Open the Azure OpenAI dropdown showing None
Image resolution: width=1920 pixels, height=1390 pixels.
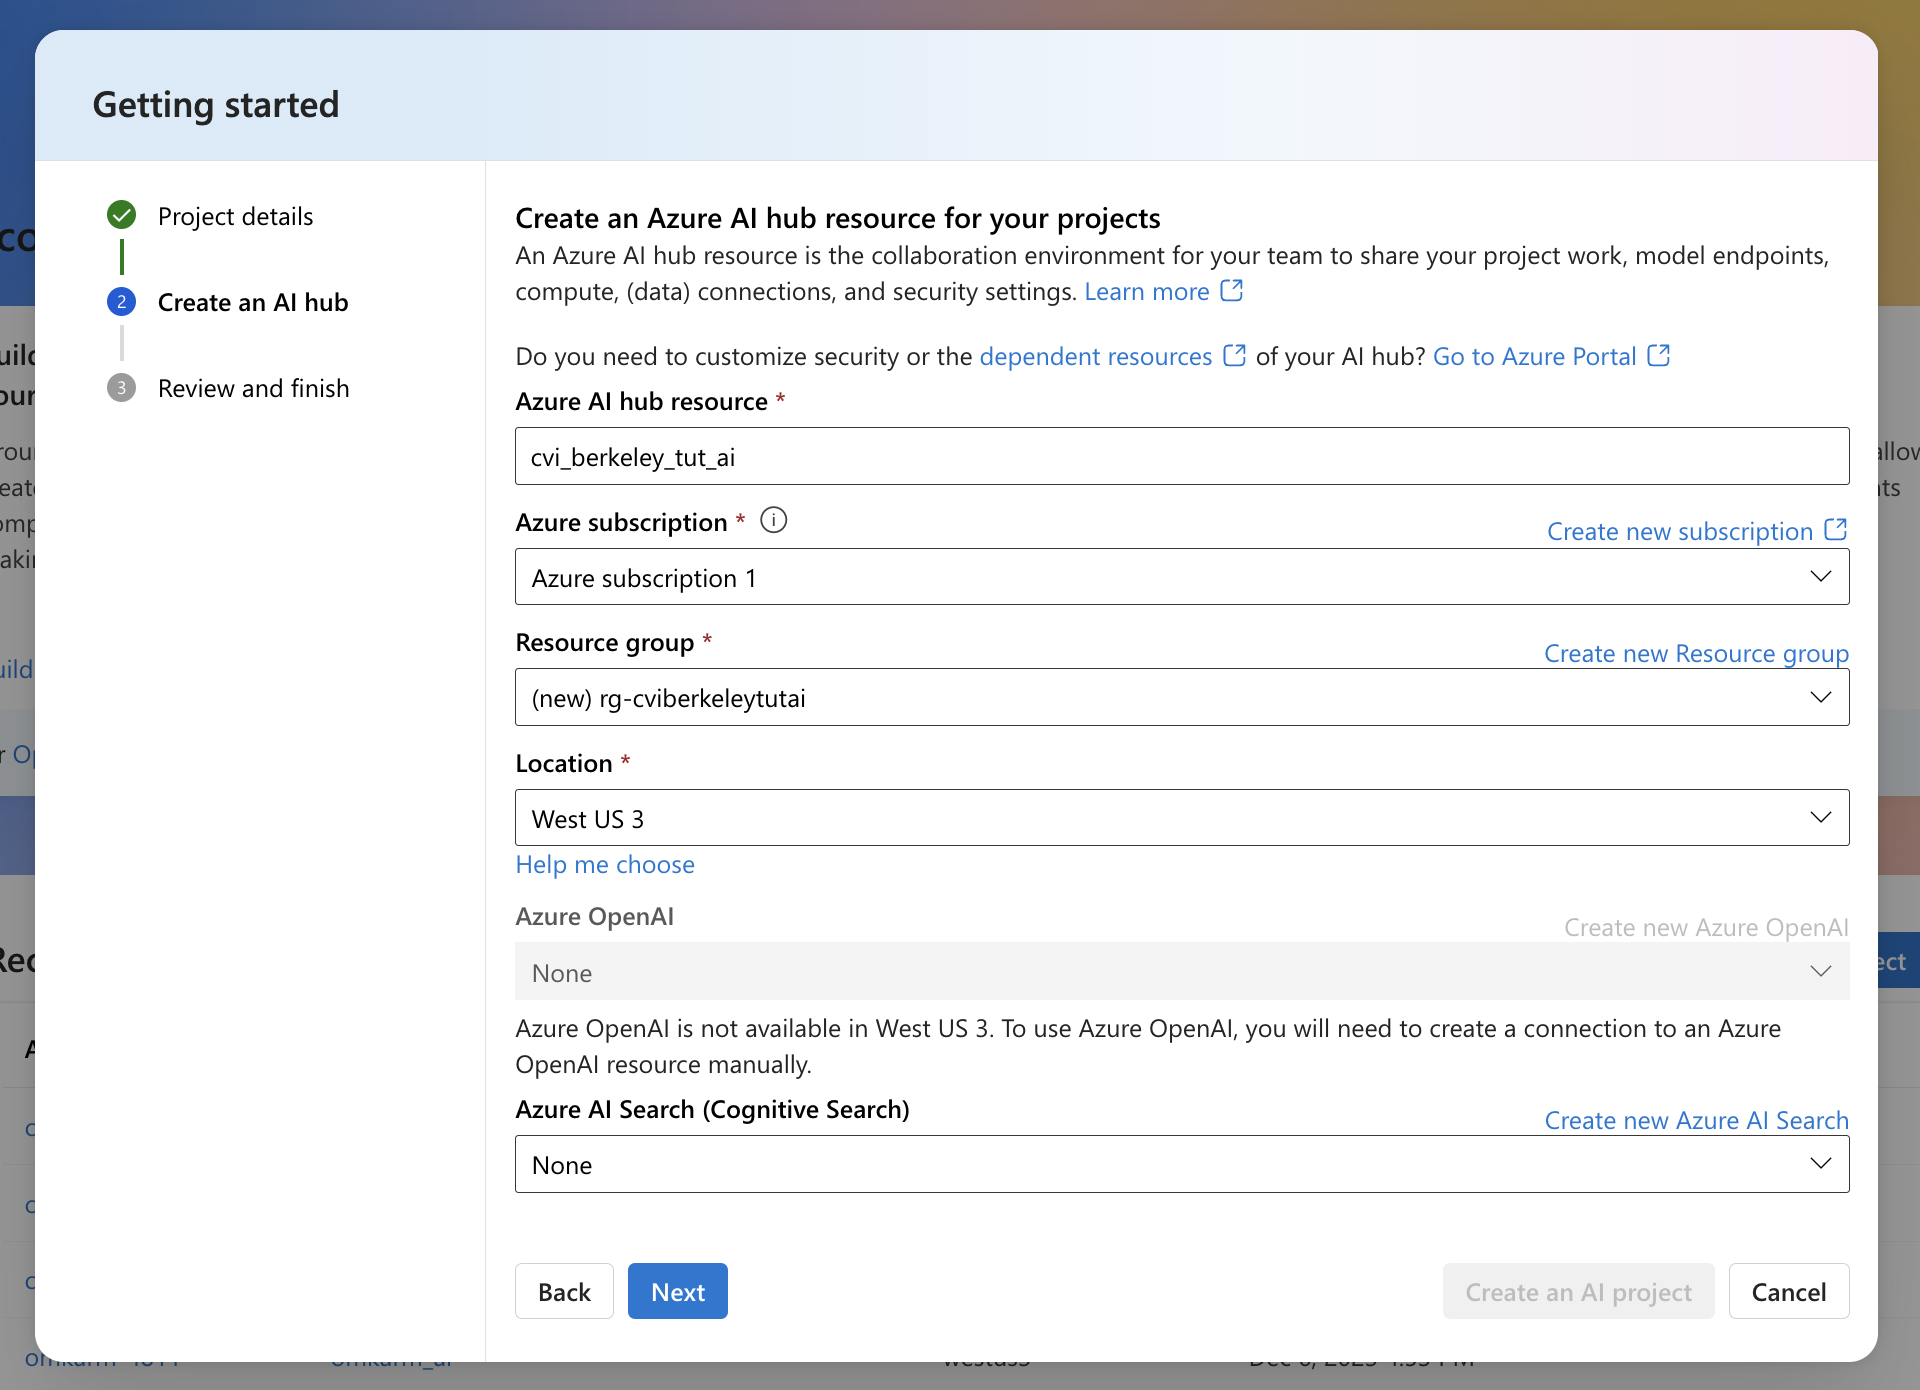(x=1182, y=972)
